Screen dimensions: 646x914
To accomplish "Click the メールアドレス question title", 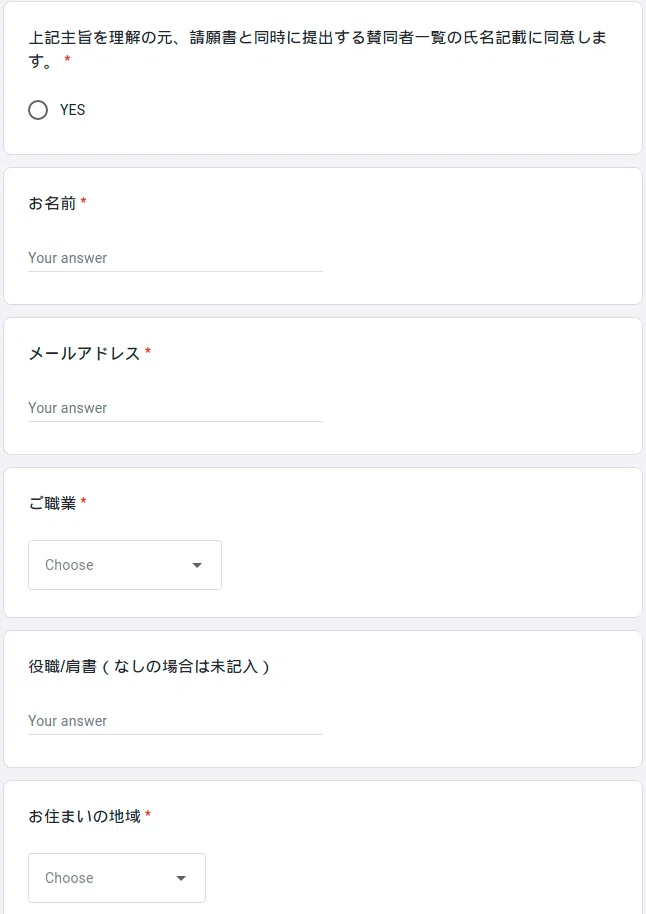I will [x=85, y=353].
